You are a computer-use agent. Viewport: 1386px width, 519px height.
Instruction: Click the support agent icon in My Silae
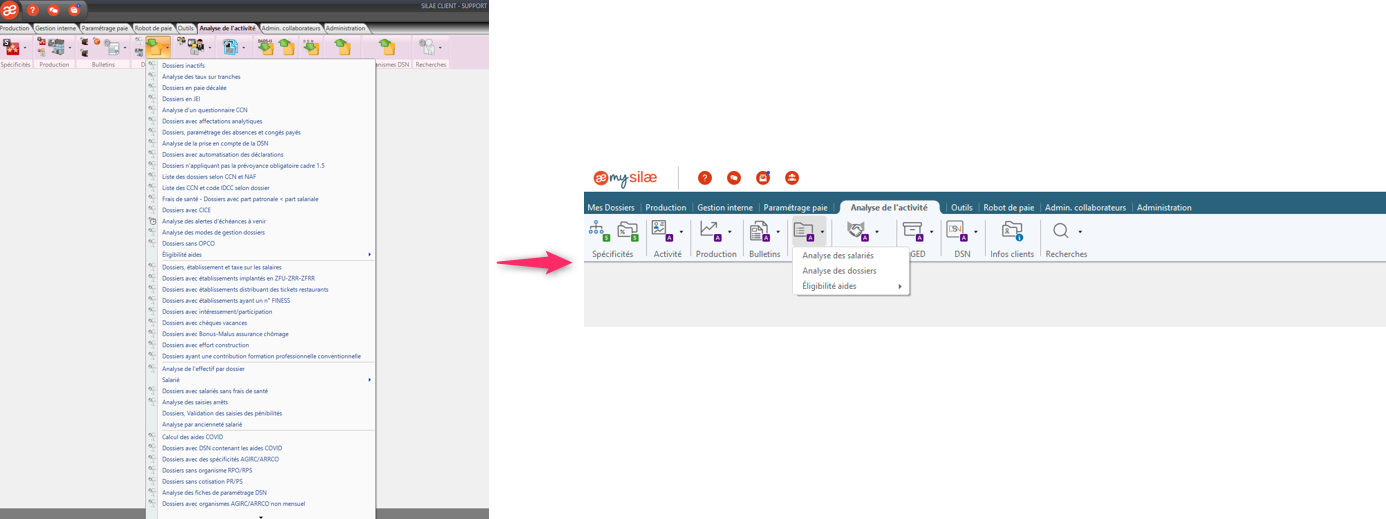[792, 178]
